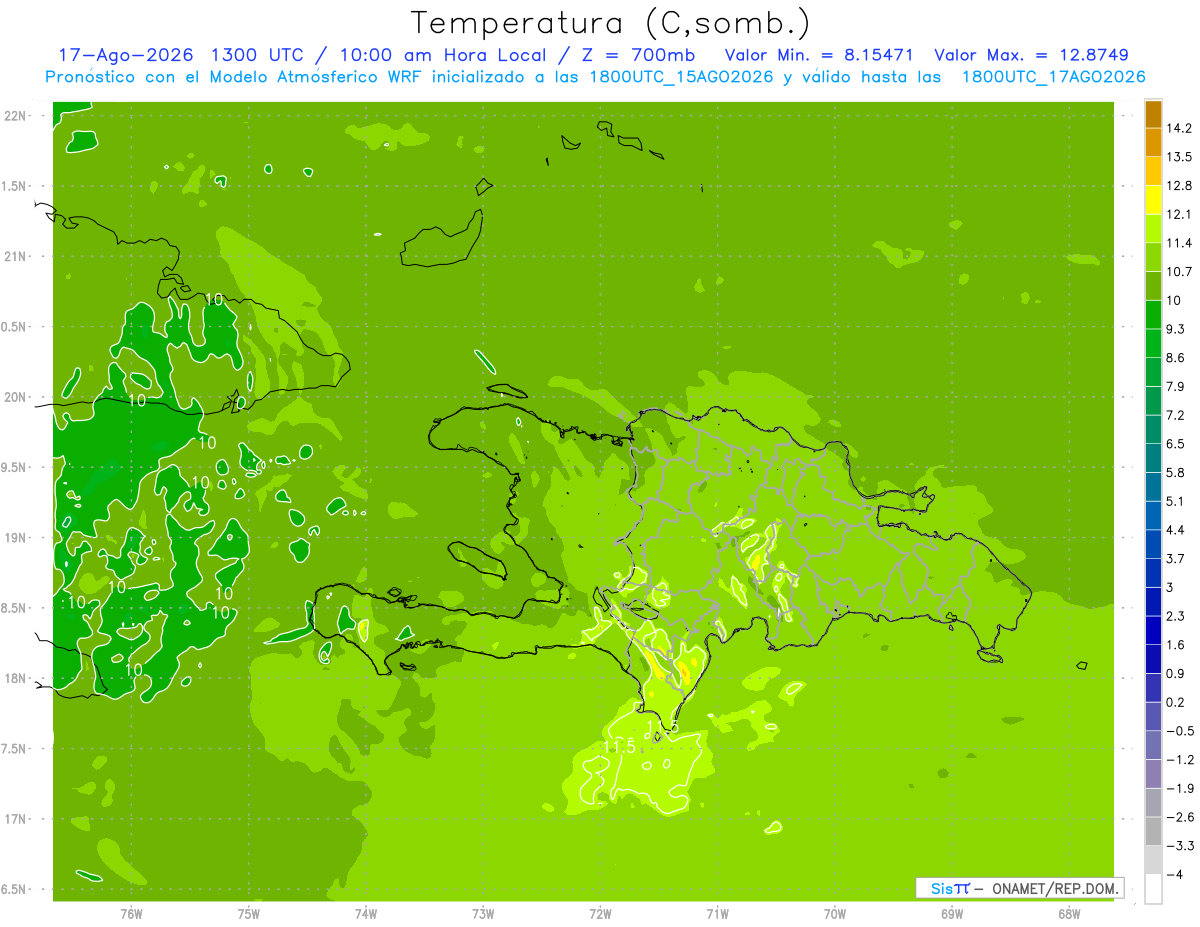
Task: Click the orange colorbar swatch between 13.5 and 14.2
Action: click(1153, 142)
